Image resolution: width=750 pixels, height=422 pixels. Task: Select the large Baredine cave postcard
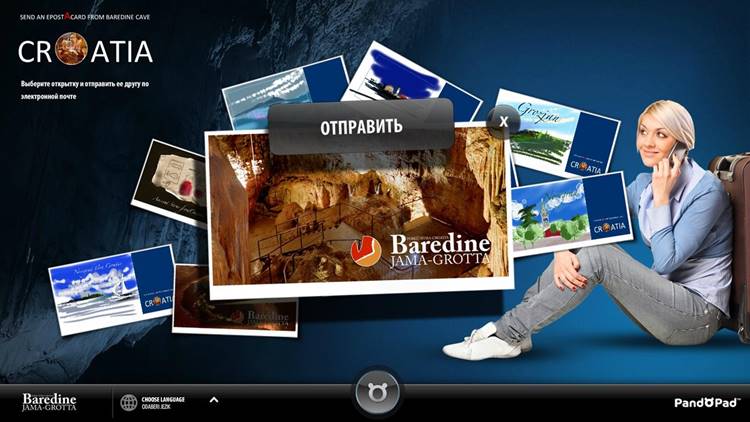pyautogui.click(x=359, y=211)
